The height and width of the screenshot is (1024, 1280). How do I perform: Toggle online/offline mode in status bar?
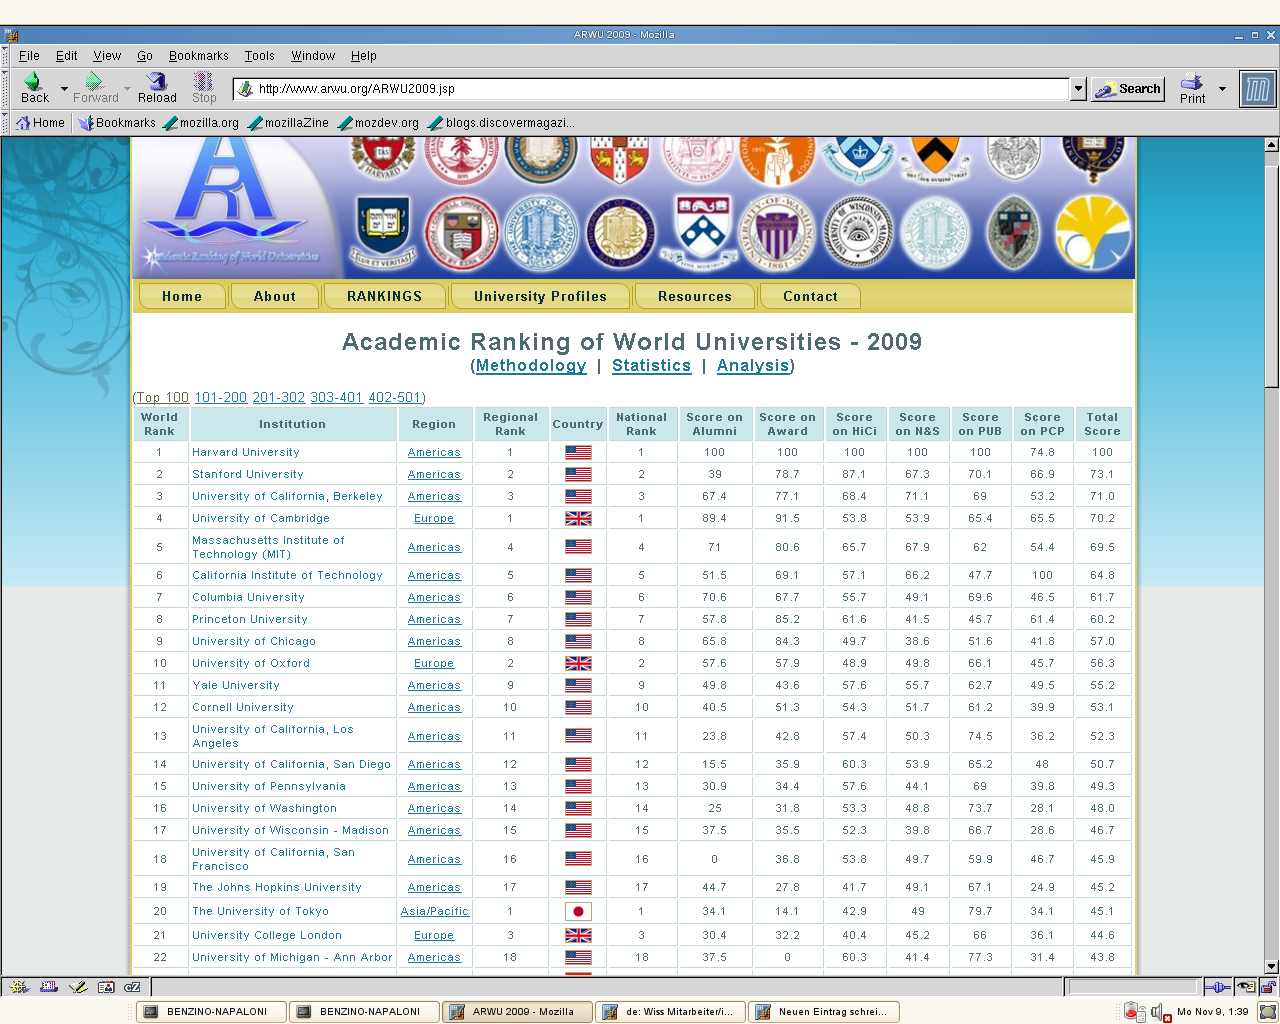click(1217, 987)
